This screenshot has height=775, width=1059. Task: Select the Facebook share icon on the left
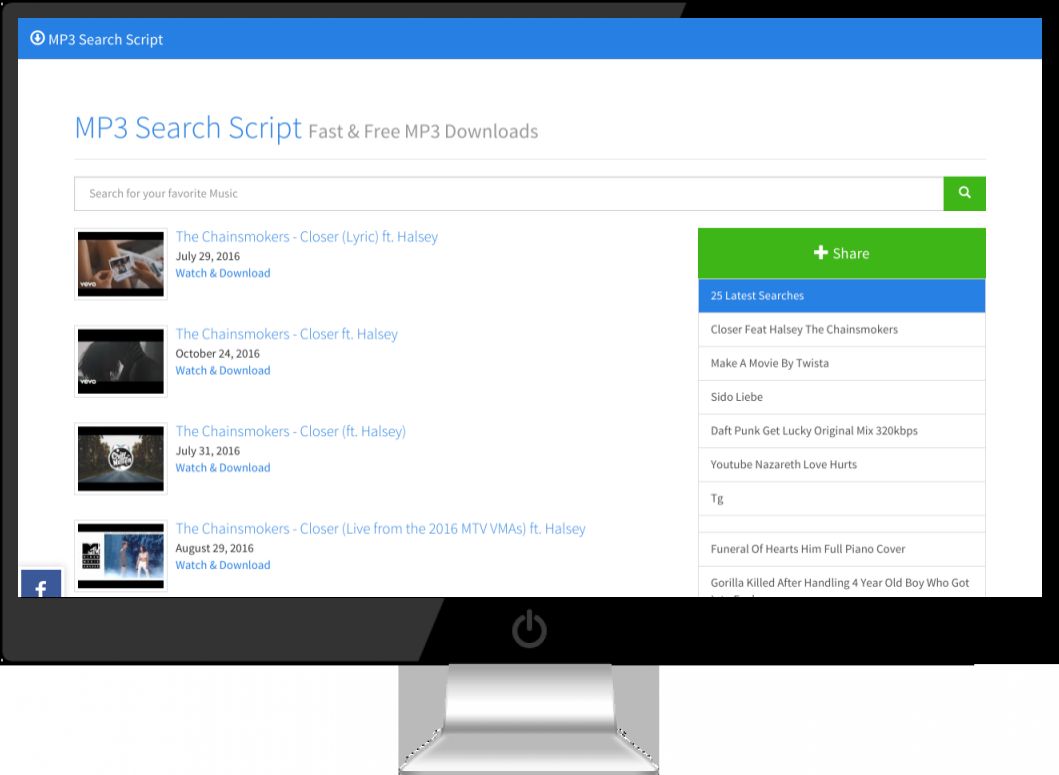[x=40, y=588]
